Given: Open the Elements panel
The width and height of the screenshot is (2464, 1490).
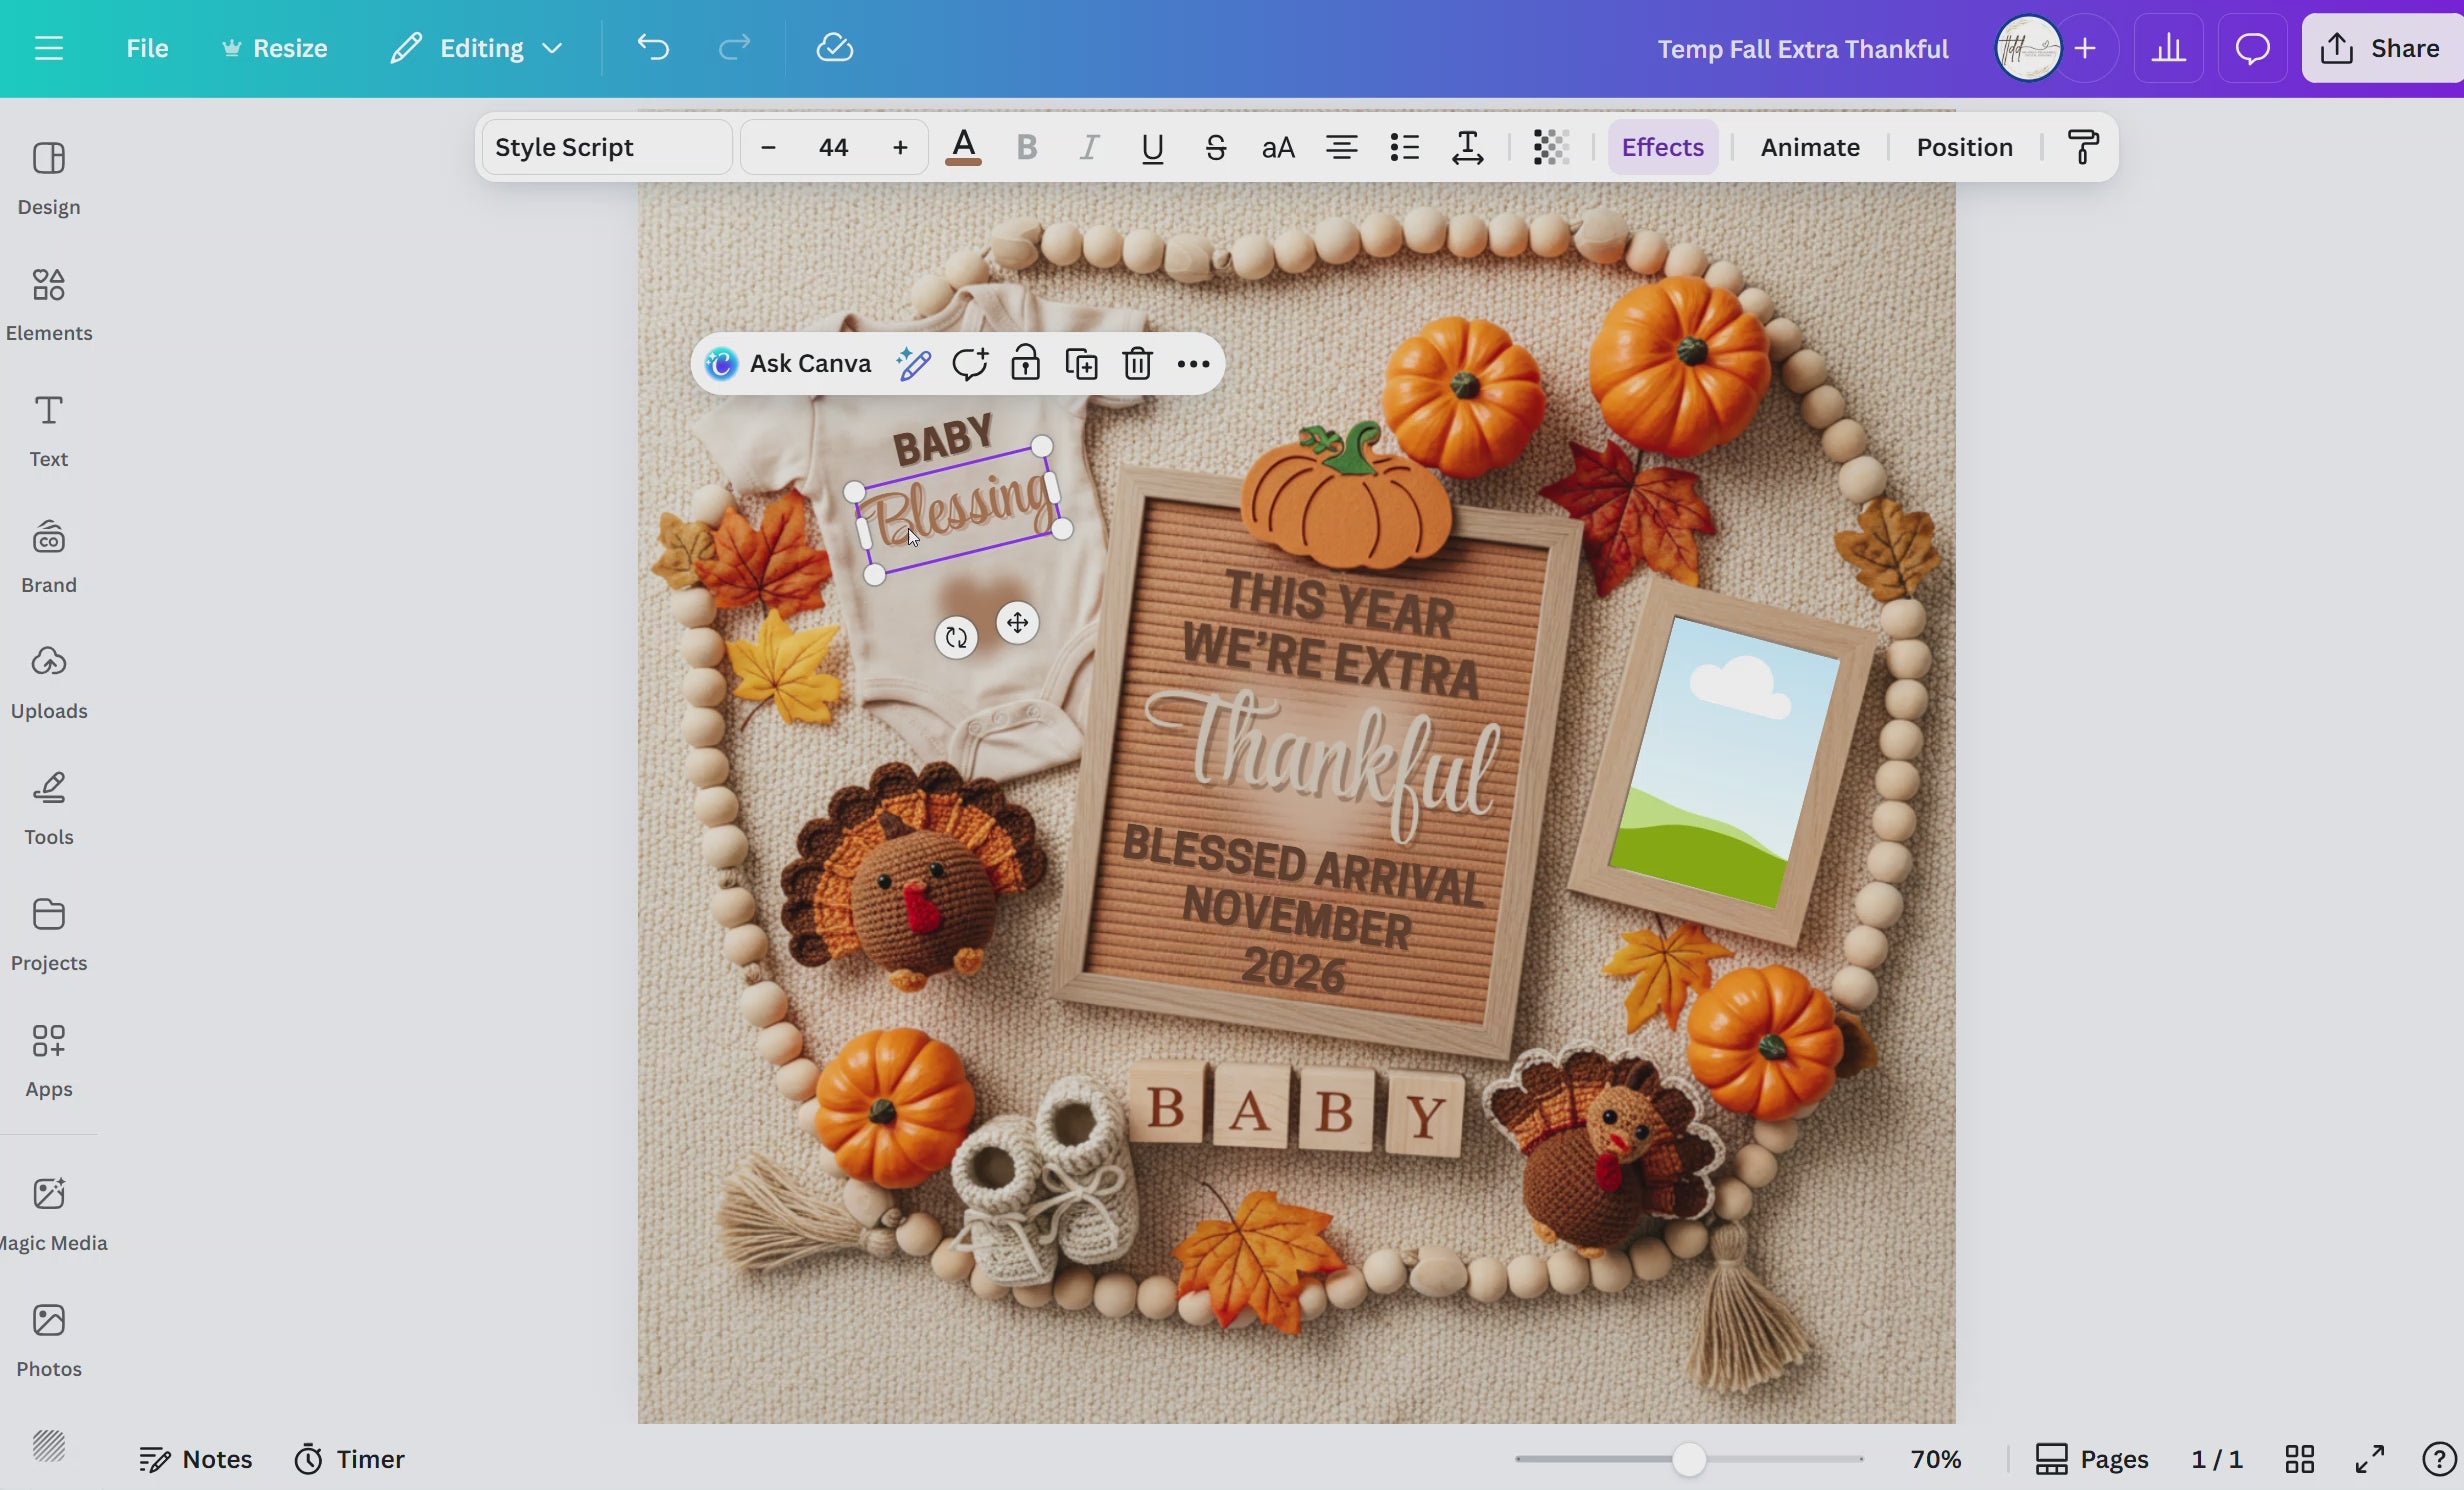Looking at the screenshot, I should pyautogui.click(x=49, y=305).
